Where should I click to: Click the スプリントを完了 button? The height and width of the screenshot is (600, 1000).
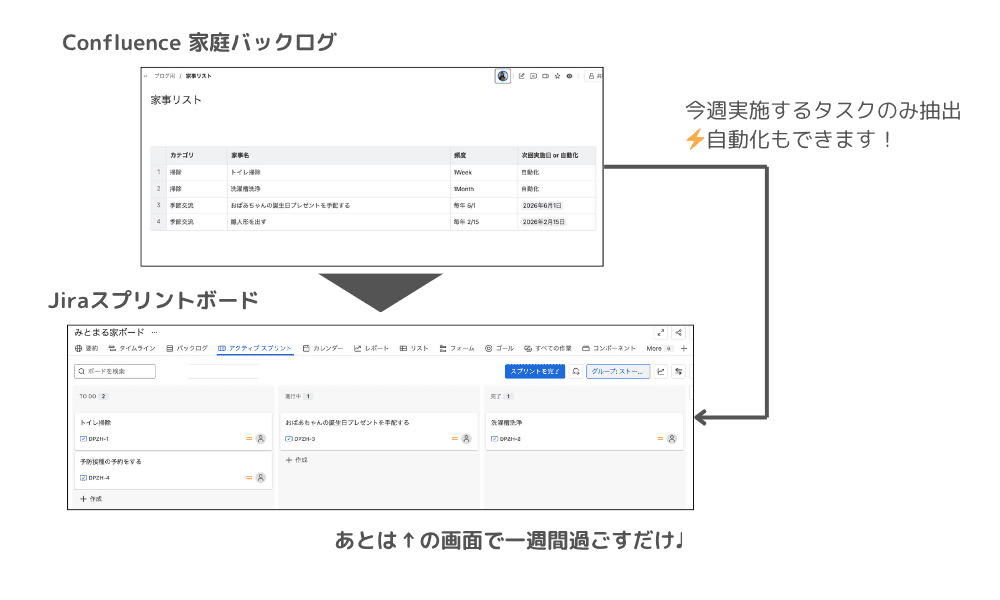(535, 371)
